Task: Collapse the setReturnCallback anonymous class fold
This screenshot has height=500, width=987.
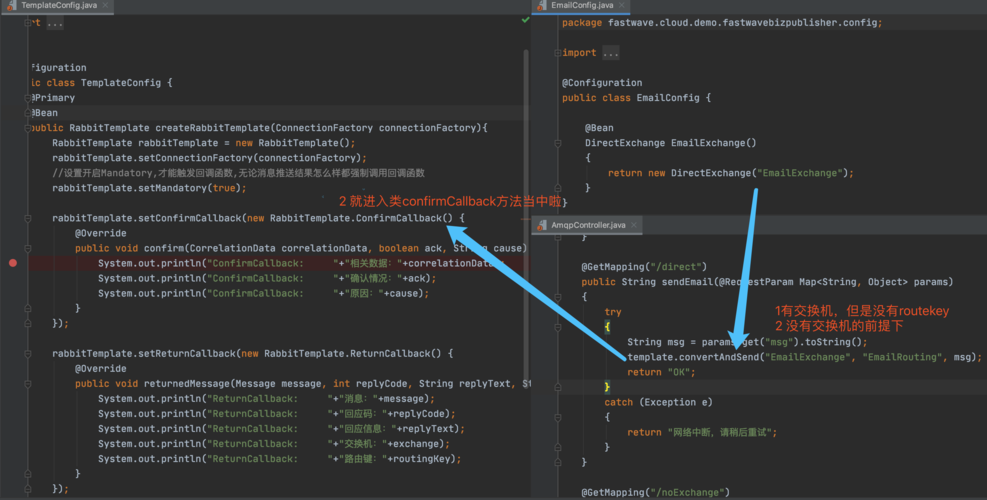Action: (28, 353)
